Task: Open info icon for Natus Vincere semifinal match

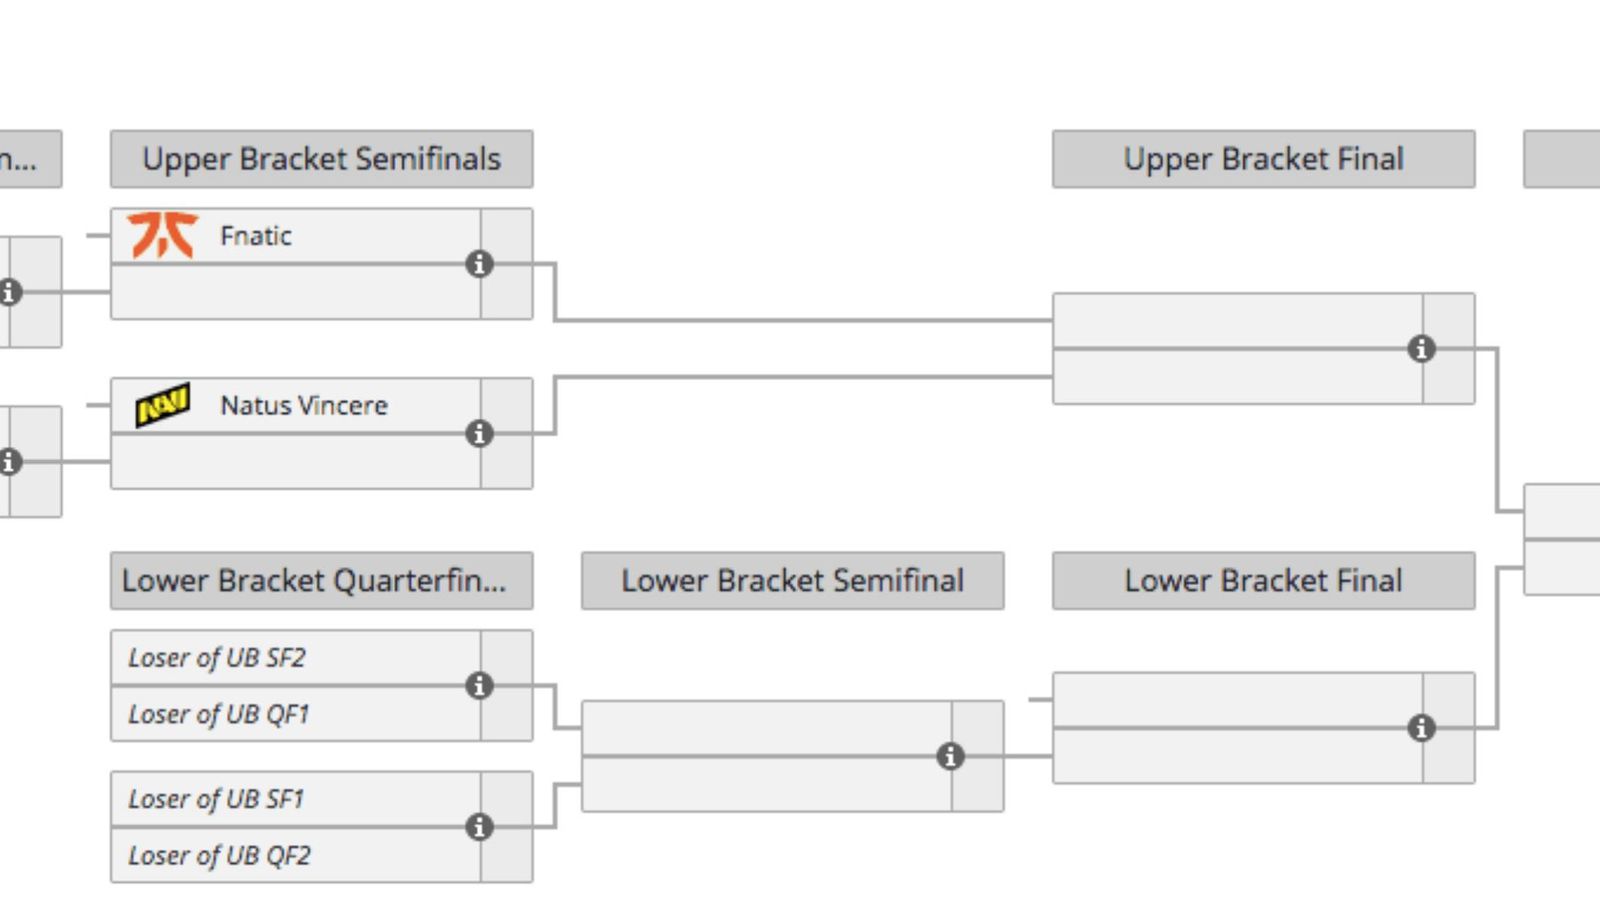Action: click(x=480, y=434)
